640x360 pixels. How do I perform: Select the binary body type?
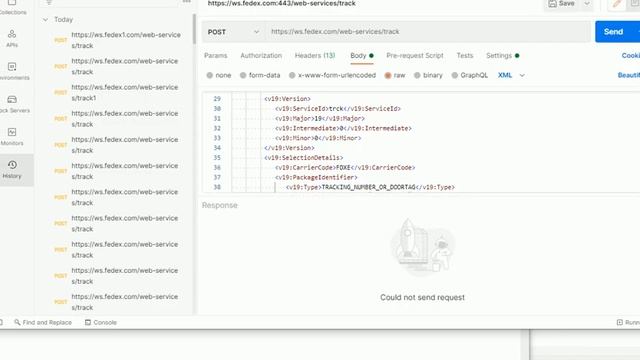coord(428,75)
